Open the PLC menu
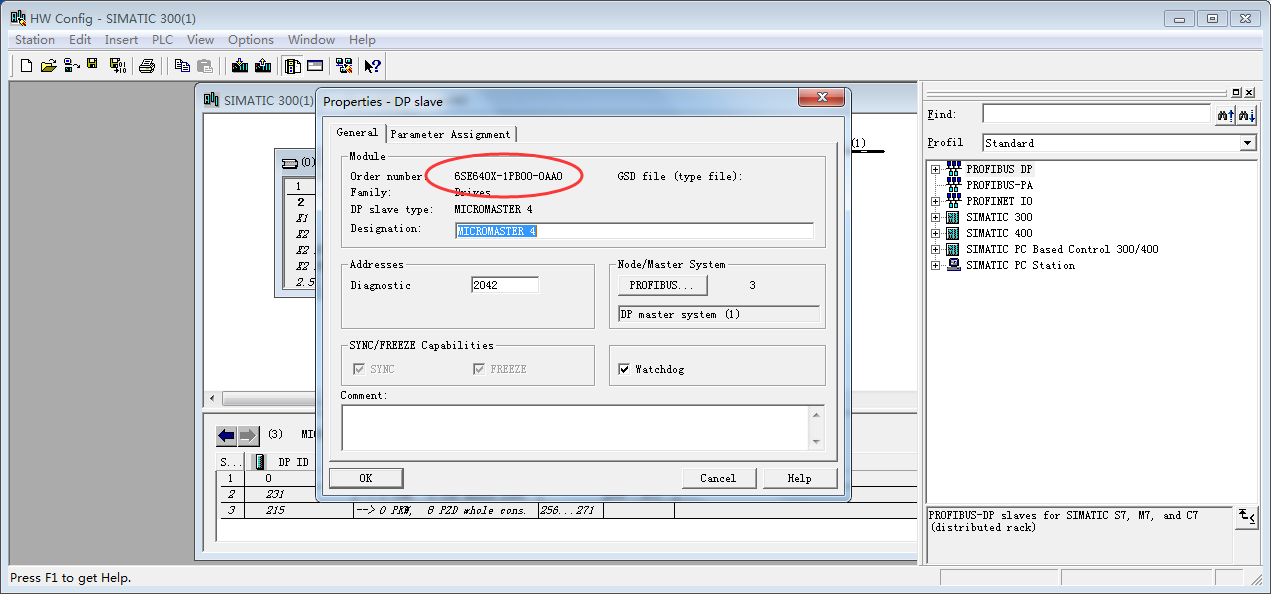This screenshot has width=1271, height=594. coord(162,40)
